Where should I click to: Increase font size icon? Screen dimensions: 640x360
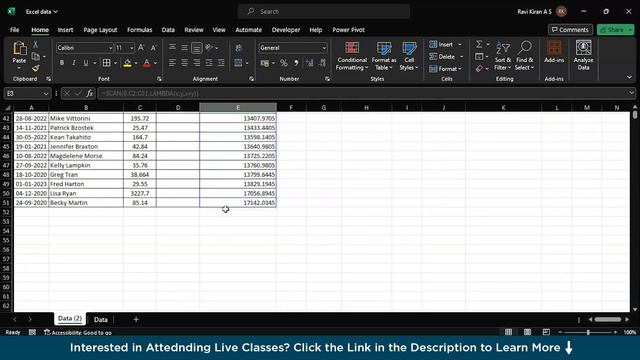point(141,48)
